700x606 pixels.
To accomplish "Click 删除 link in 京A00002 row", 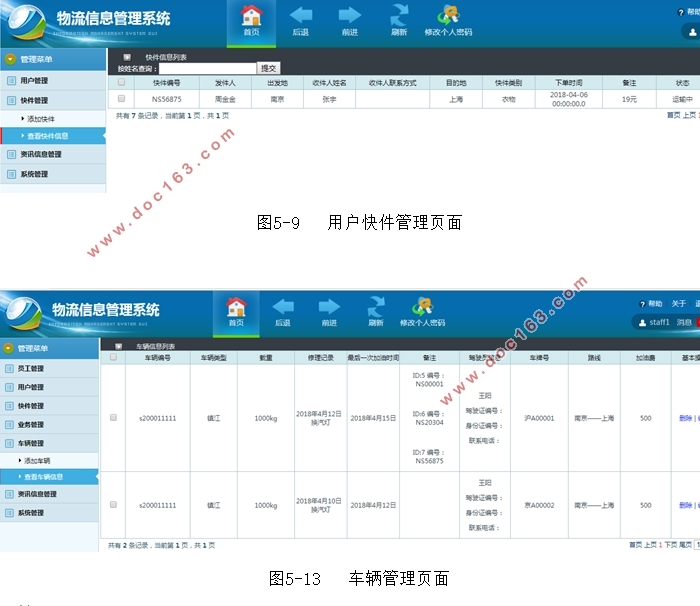I will [685, 505].
